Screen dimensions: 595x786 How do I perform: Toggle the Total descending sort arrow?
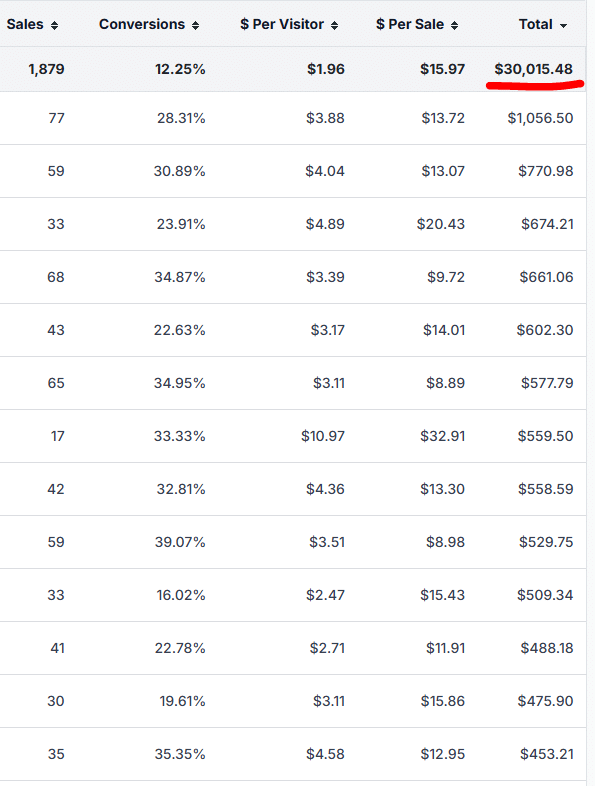(563, 26)
